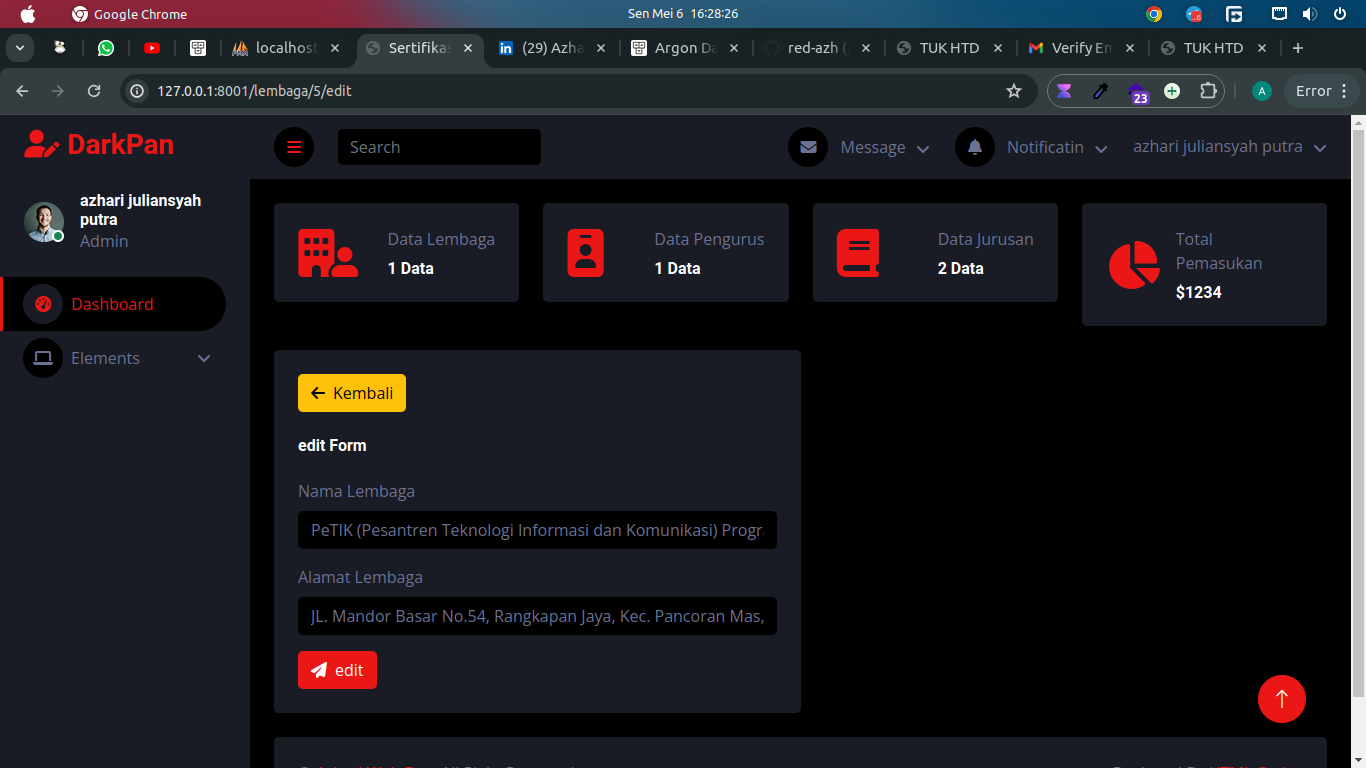Submit form with red edit button
This screenshot has height=768, width=1366.
click(337, 670)
